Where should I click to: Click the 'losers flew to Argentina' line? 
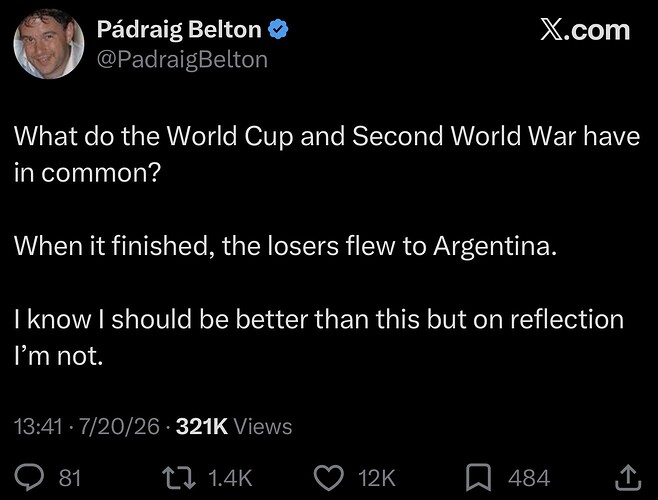[285, 246]
